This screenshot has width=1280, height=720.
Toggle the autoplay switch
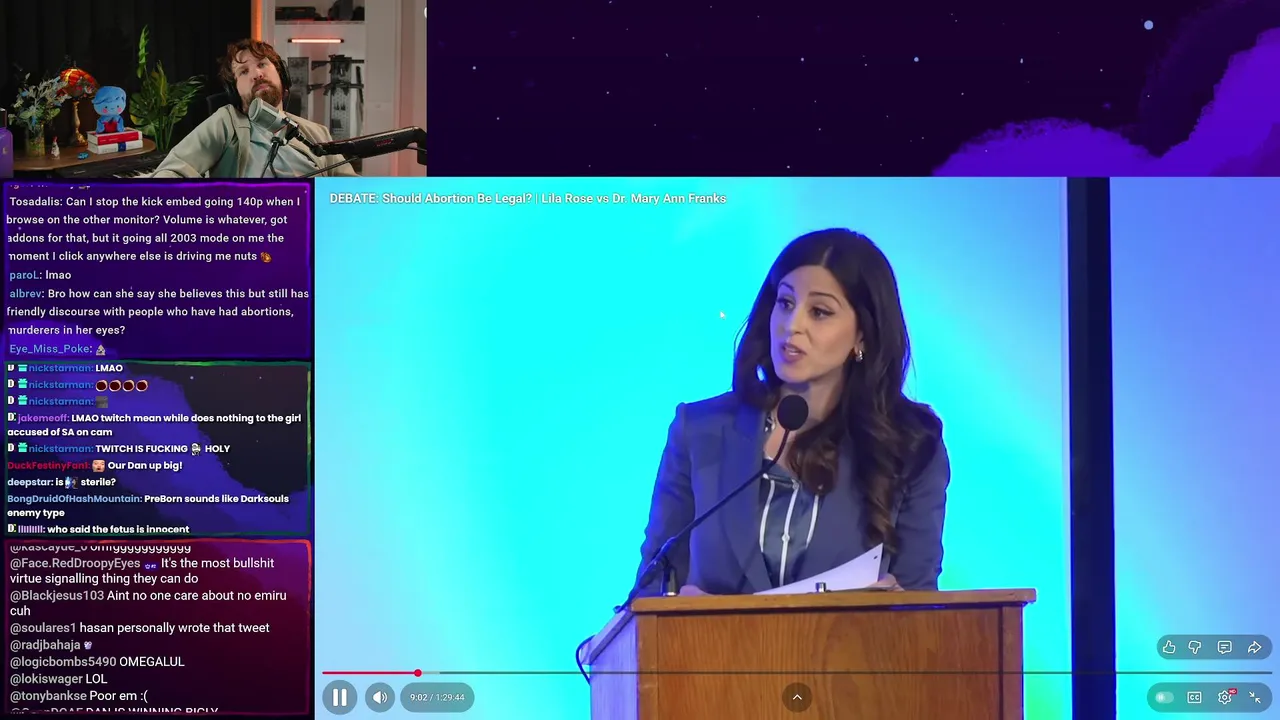[1163, 697]
